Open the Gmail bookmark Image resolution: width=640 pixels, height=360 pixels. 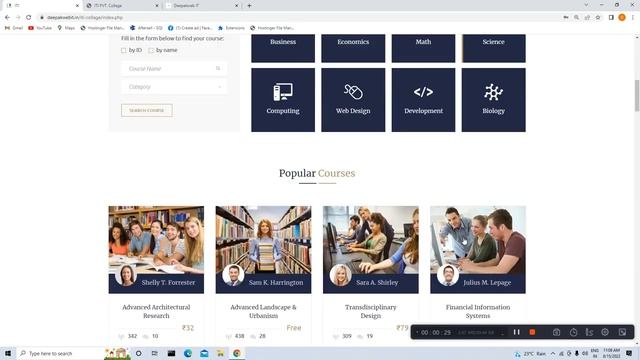pyautogui.click(x=14, y=28)
